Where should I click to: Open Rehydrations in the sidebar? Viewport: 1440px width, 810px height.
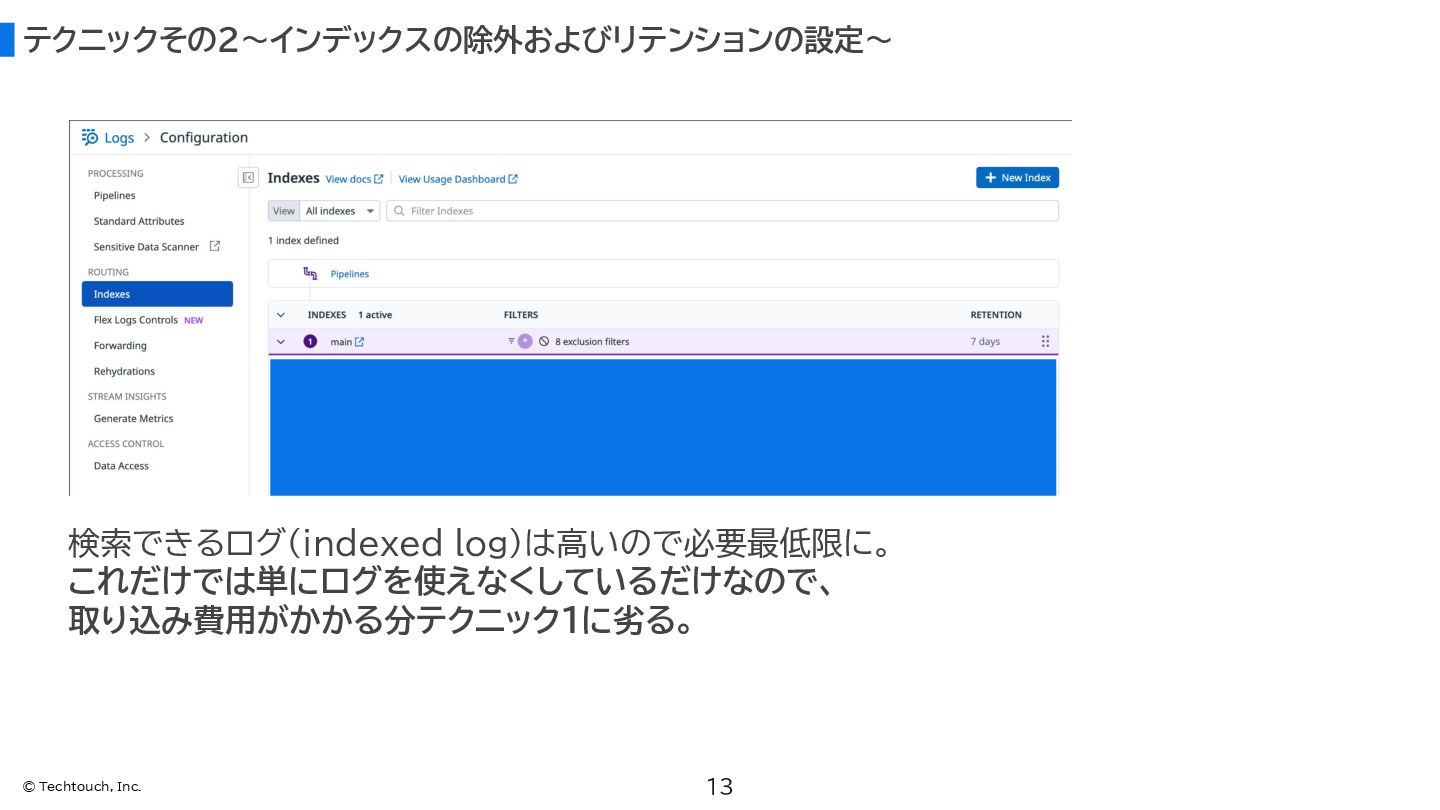[x=124, y=371]
